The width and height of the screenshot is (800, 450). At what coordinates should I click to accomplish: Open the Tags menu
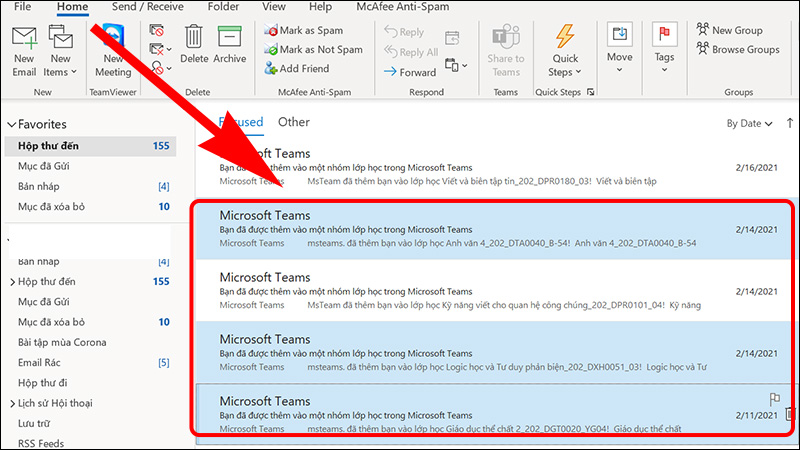[664, 48]
